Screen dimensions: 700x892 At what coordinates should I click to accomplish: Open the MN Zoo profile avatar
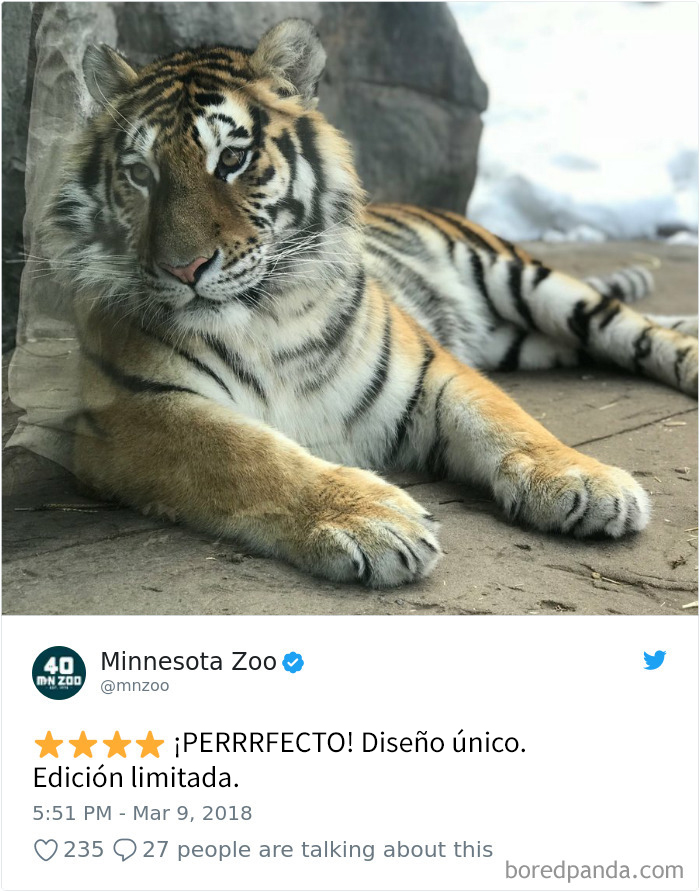click(x=59, y=672)
